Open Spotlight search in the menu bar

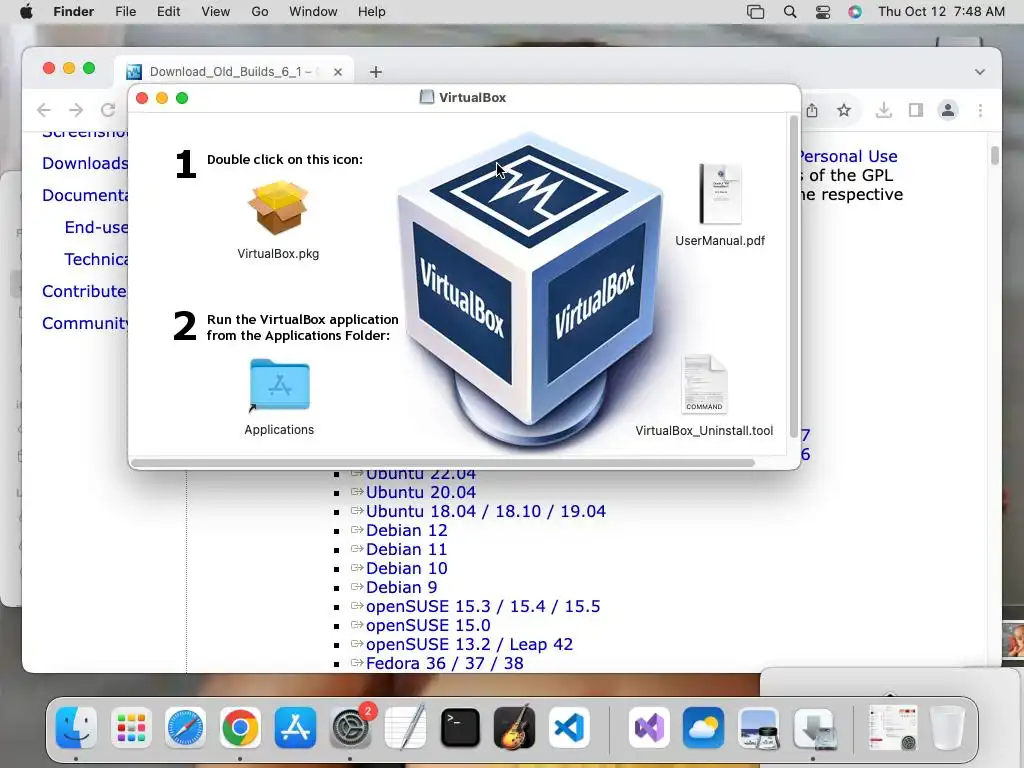coord(790,12)
